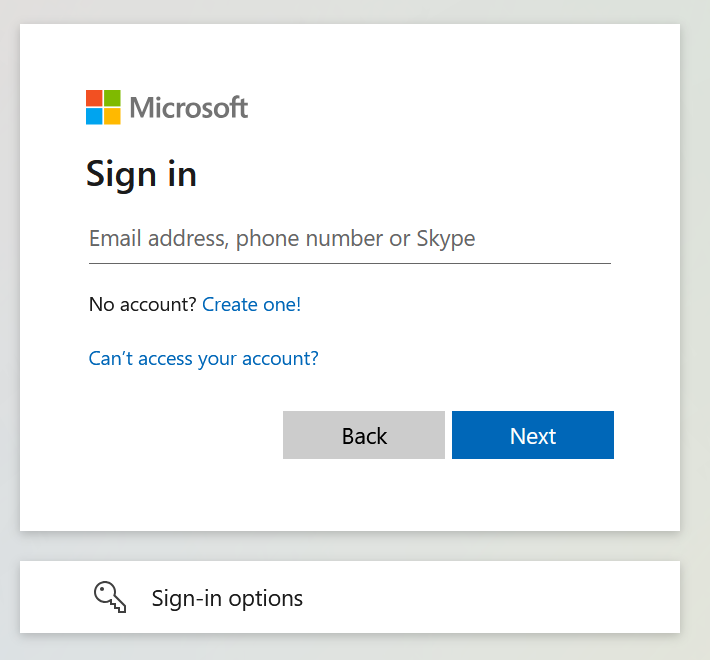
Task: Click the gray Microsoft wordmark text
Action: 189,108
